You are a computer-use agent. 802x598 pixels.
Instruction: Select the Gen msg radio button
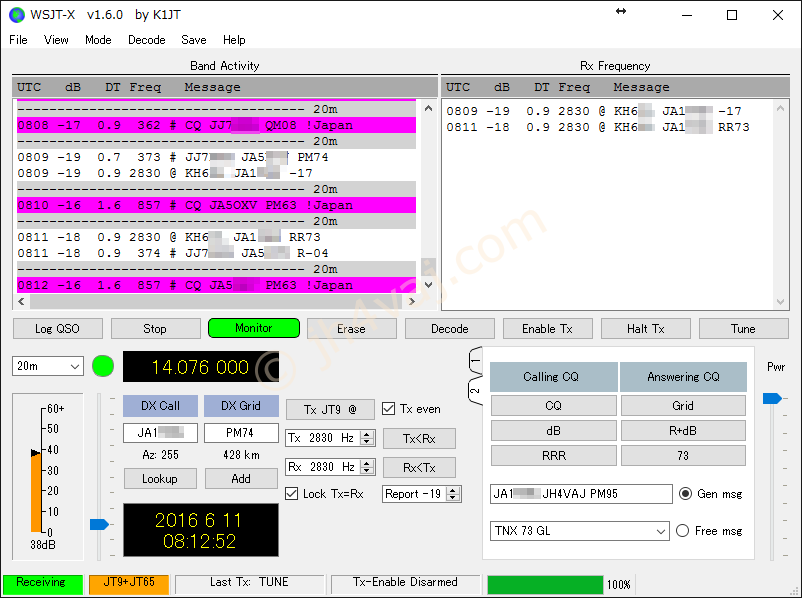[x=685, y=494]
